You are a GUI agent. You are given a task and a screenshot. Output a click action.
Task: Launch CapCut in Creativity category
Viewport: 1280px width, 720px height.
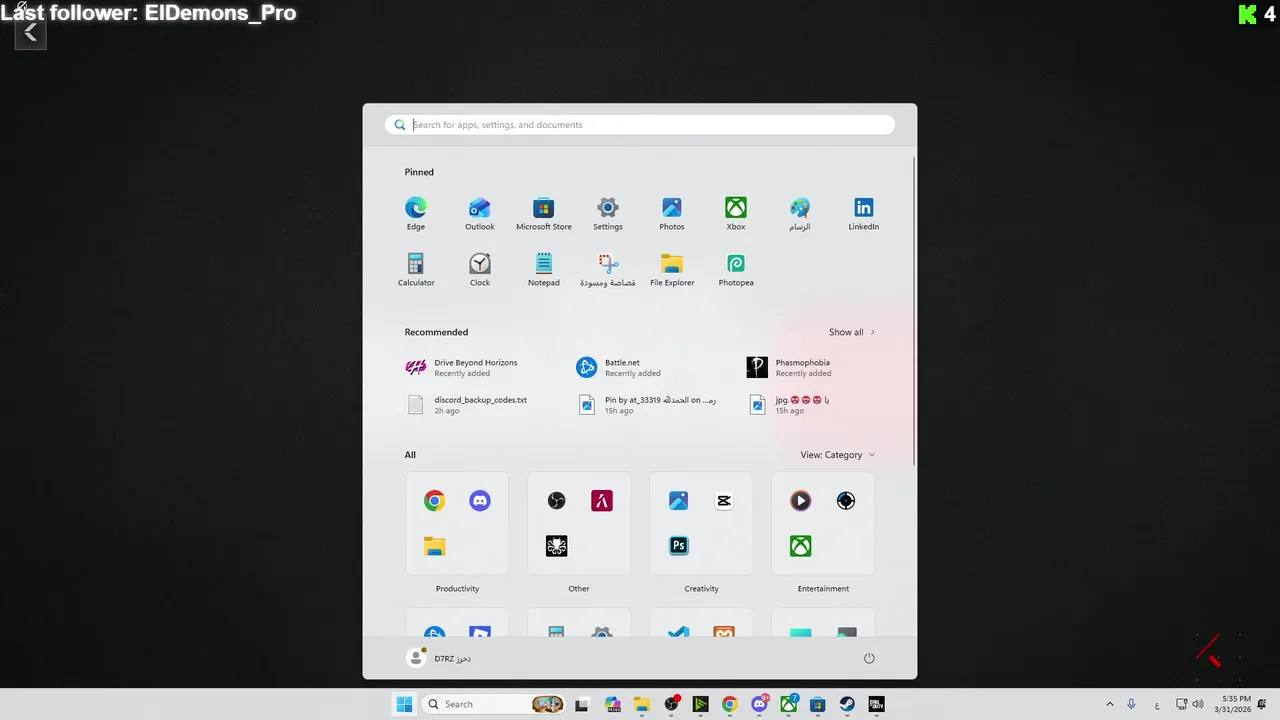pos(724,501)
